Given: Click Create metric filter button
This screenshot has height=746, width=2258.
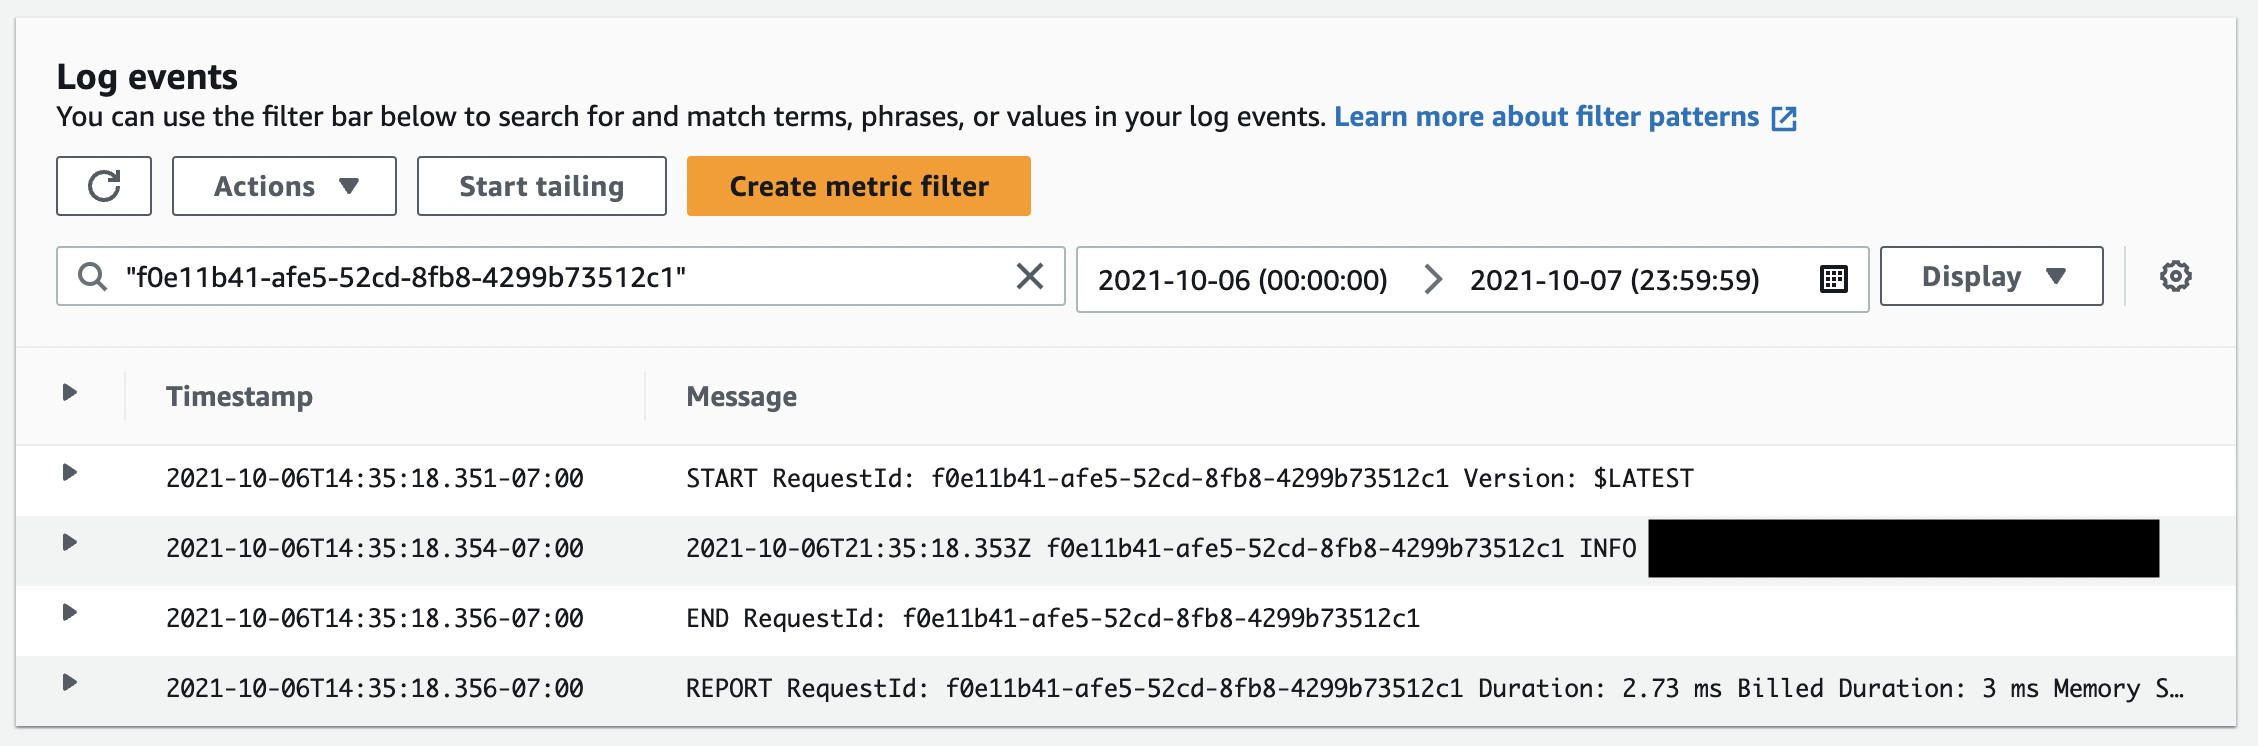Looking at the screenshot, I should [x=859, y=186].
